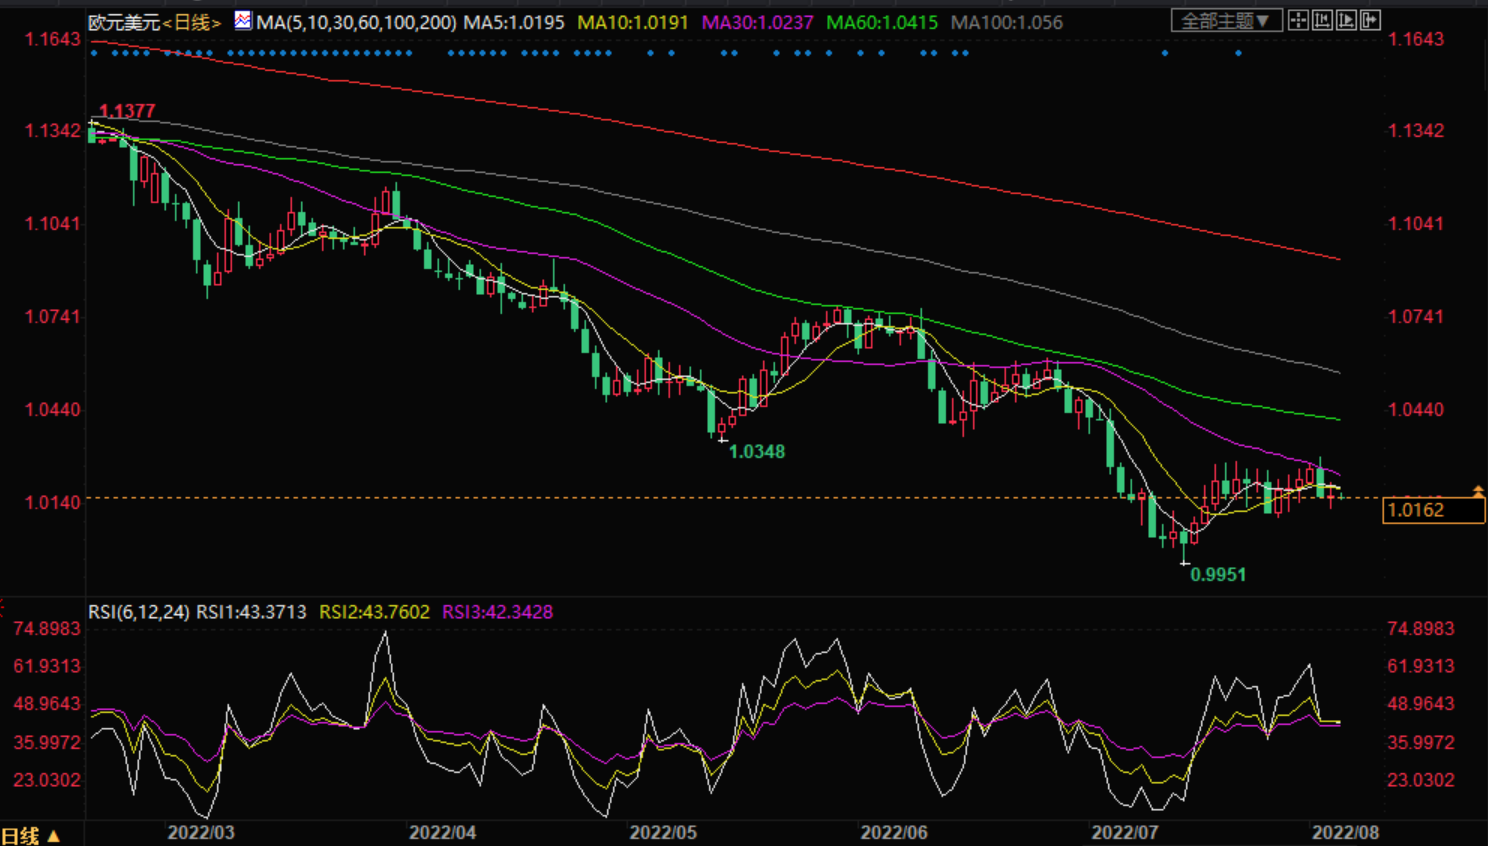Click the orange arrow above the price tag
This screenshot has width=1488, height=846.
pyautogui.click(x=1478, y=490)
